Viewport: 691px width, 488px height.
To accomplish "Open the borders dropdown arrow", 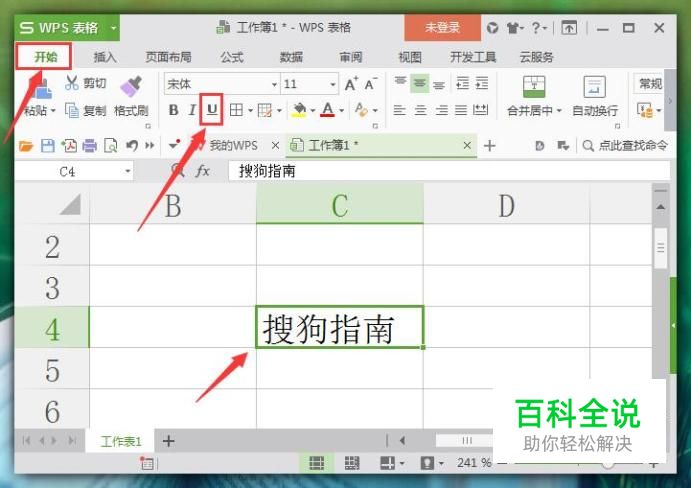I will (249, 111).
